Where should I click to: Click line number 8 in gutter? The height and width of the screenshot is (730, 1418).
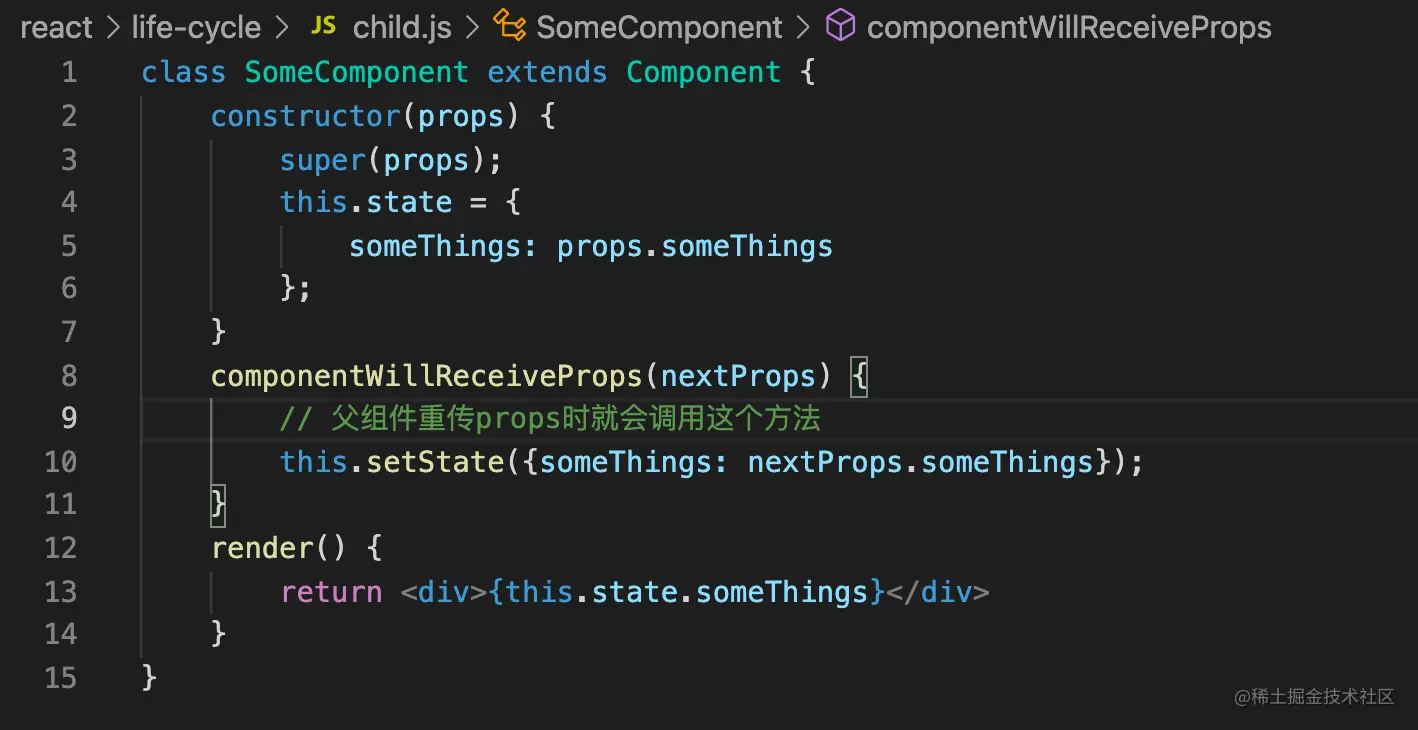pos(68,375)
